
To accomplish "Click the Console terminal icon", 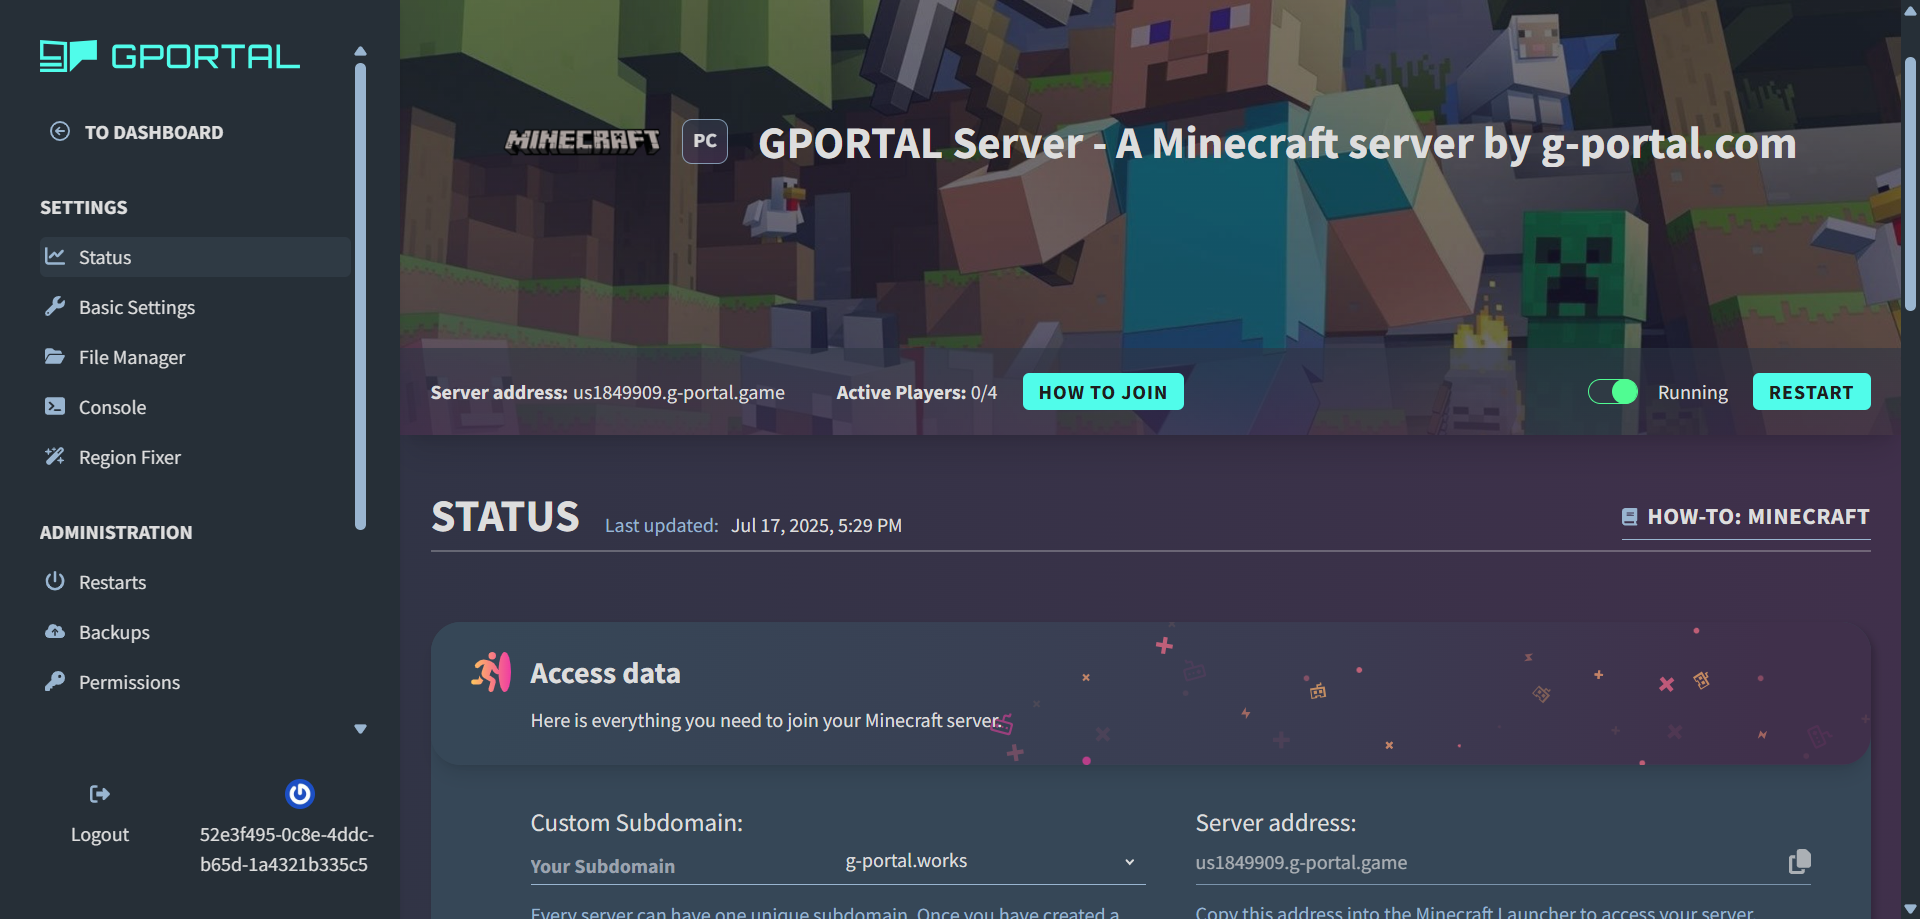I will pyautogui.click(x=55, y=406).
